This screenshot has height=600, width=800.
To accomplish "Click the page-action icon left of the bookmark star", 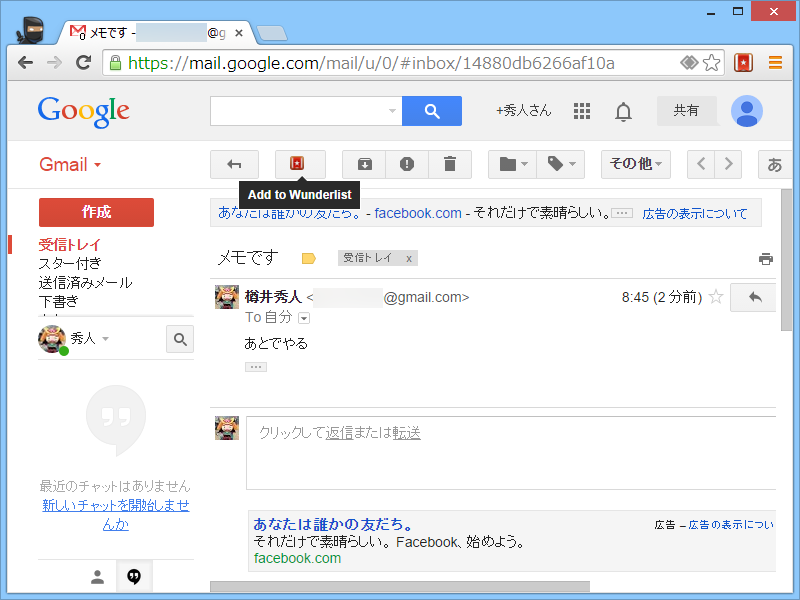I will pyautogui.click(x=689, y=63).
